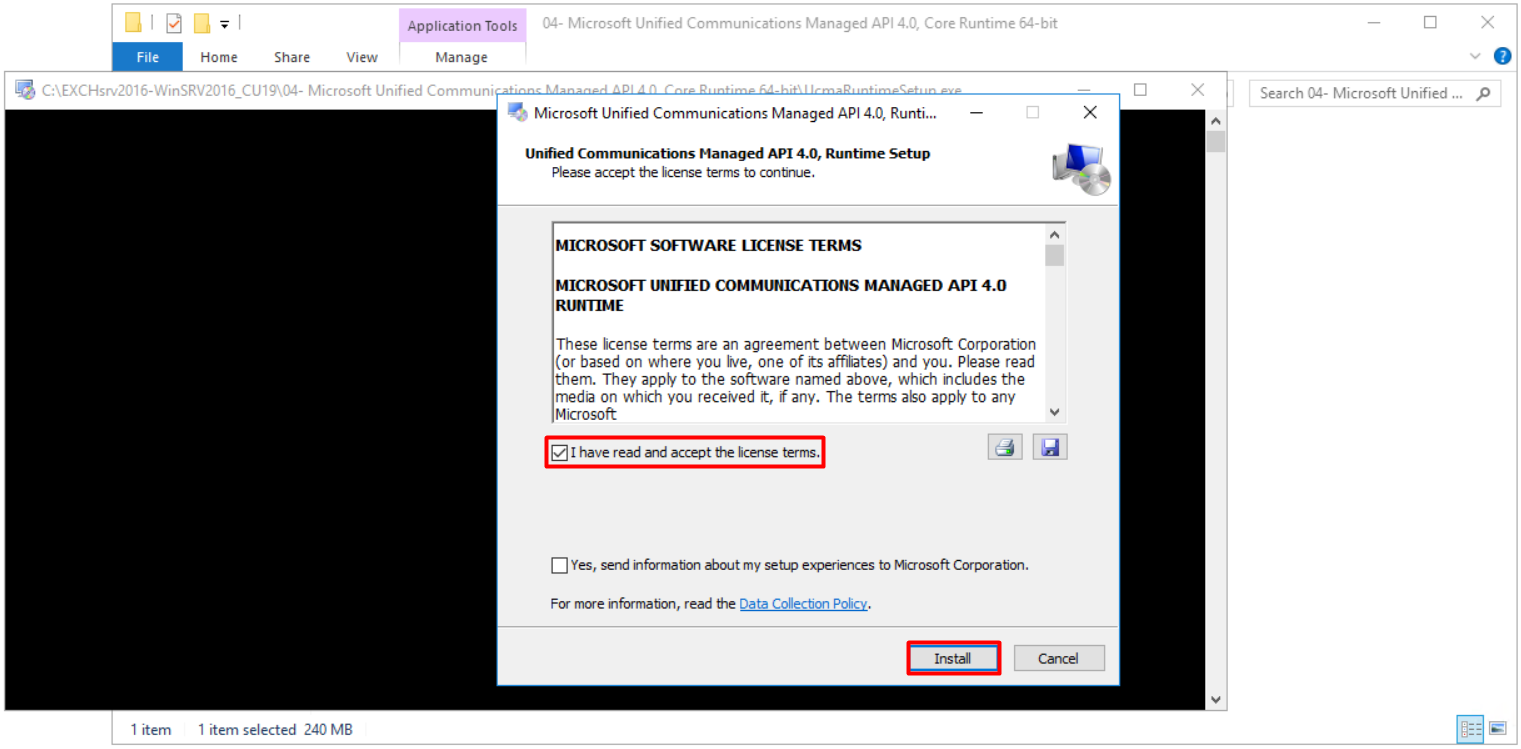Save the license terms via floppy icon
1521x749 pixels.
[x=1050, y=447]
